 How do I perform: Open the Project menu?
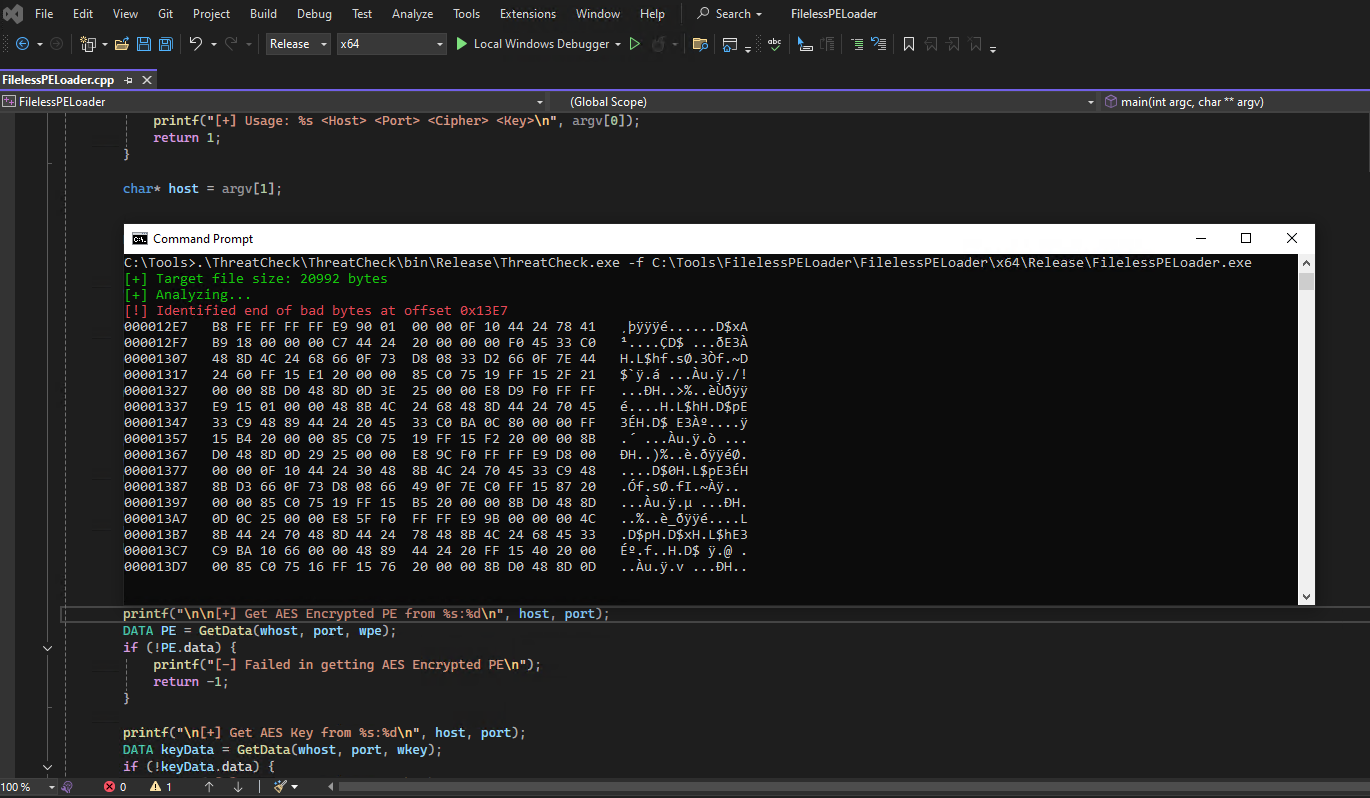(x=211, y=14)
